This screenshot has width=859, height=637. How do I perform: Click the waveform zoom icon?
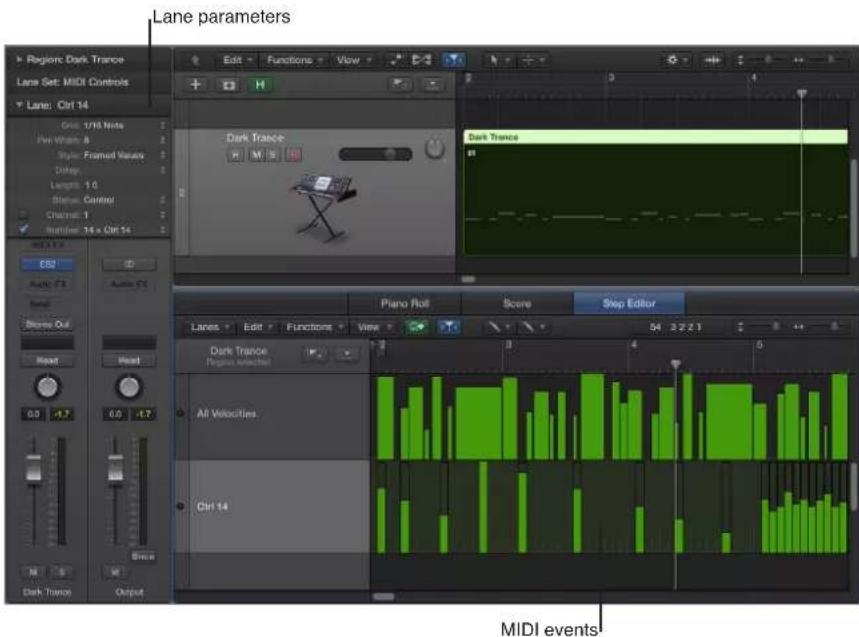point(712,60)
